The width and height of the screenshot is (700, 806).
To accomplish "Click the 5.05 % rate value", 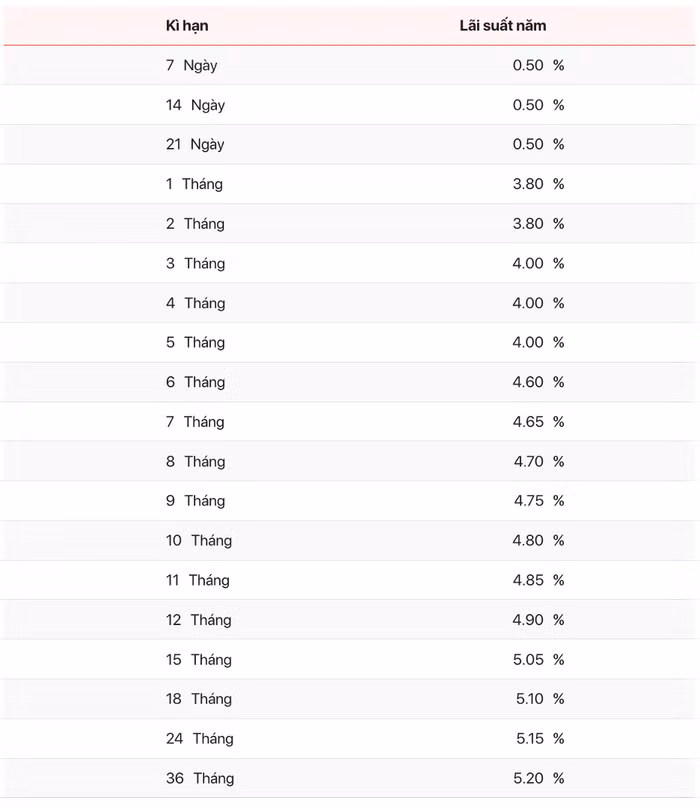I will (538, 659).
